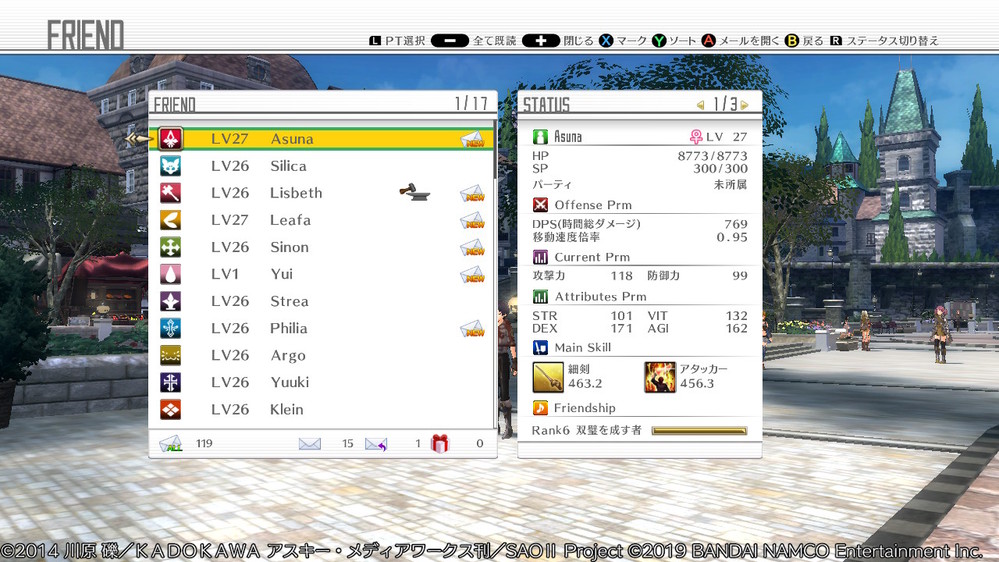Screen dimensions: 999x562
Task: Select the Yuuki friend name
Action: (x=290, y=382)
